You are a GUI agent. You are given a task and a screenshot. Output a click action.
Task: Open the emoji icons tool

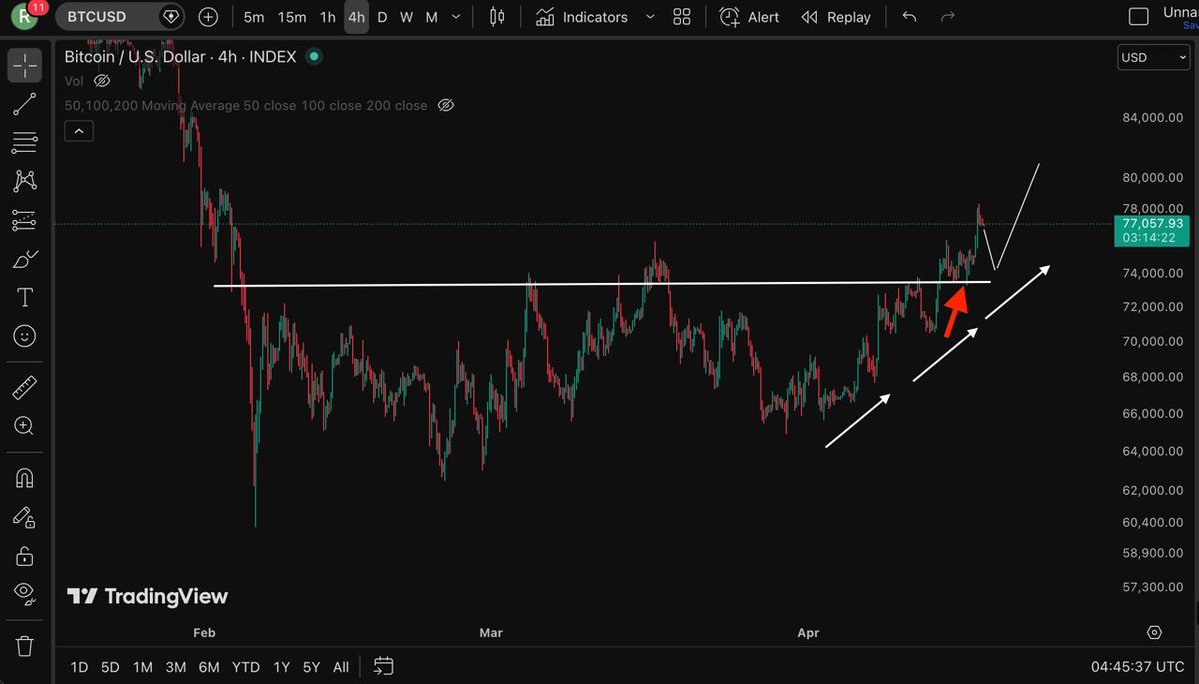click(25, 337)
